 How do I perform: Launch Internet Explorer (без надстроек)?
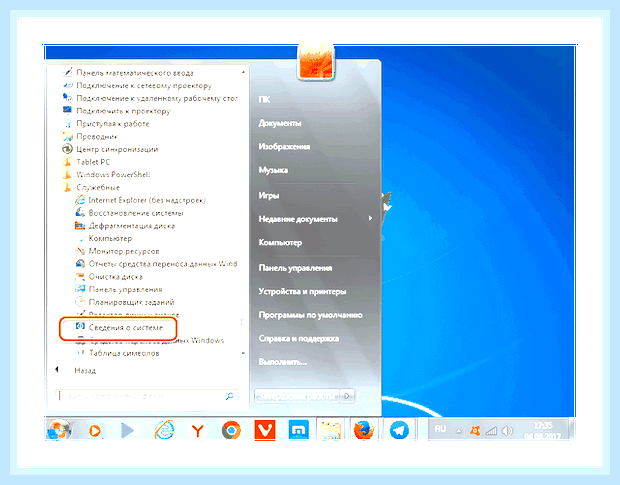[140, 200]
